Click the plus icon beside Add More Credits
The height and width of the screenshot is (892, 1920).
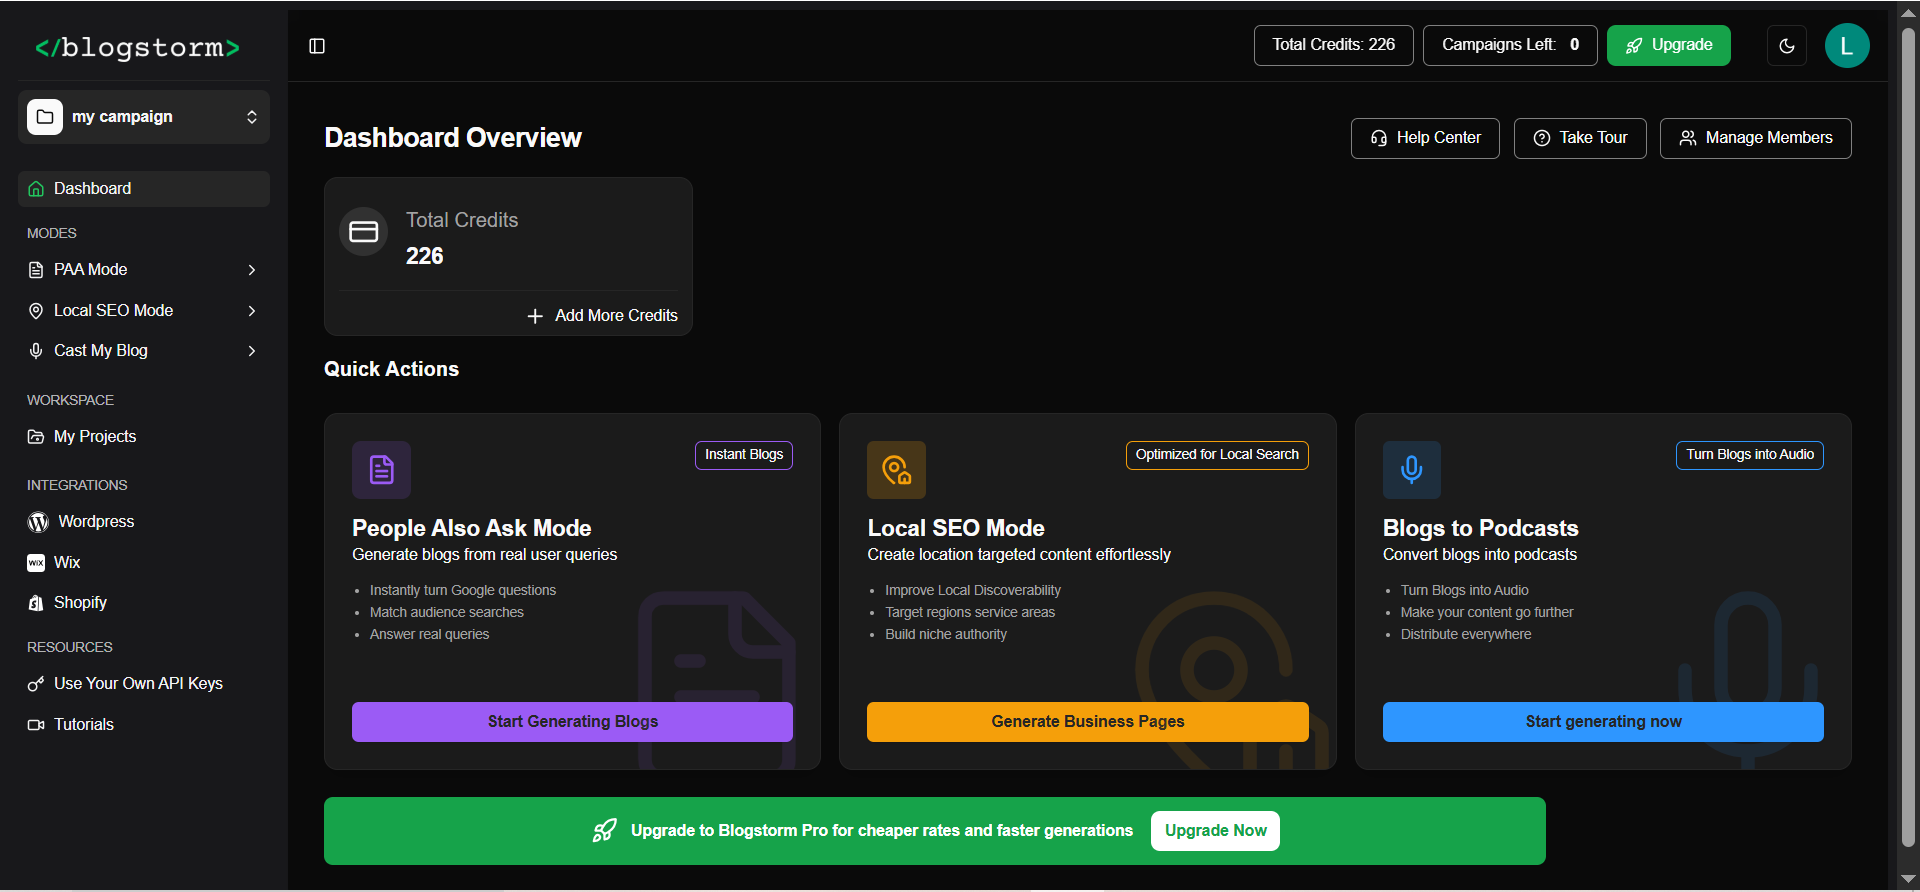click(x=535, y=316)
